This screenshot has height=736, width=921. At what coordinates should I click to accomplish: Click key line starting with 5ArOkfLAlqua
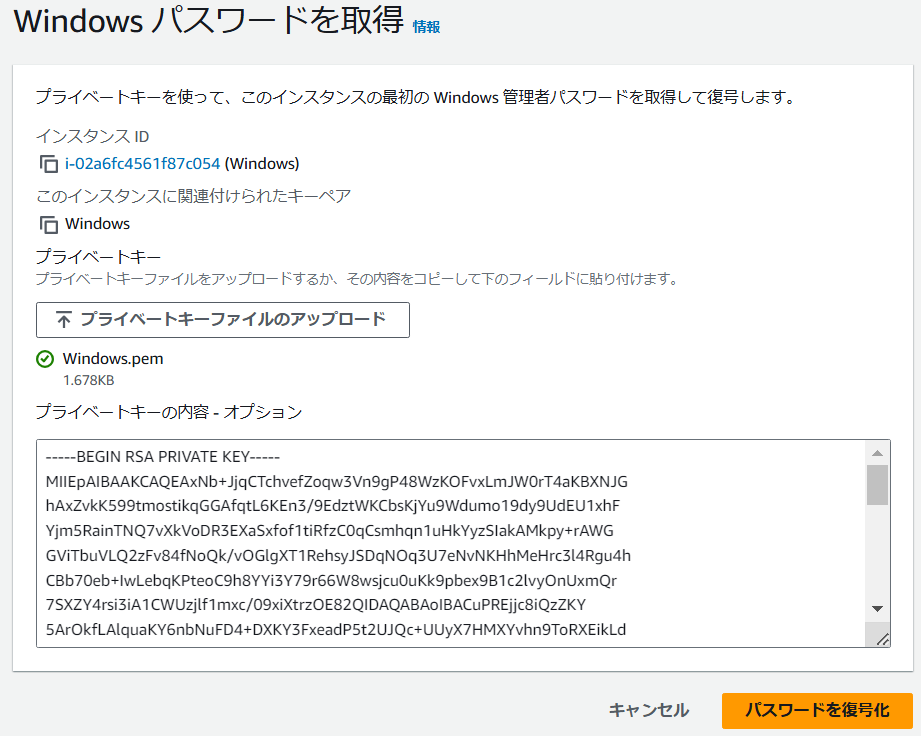coord(336,630)
